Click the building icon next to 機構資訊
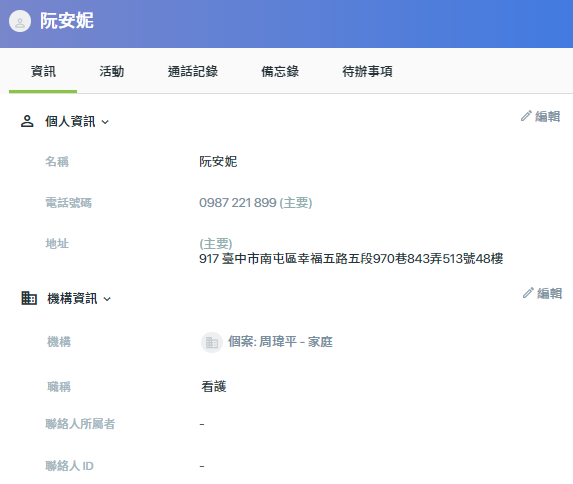The image size is (573, 484). (29, 298)
